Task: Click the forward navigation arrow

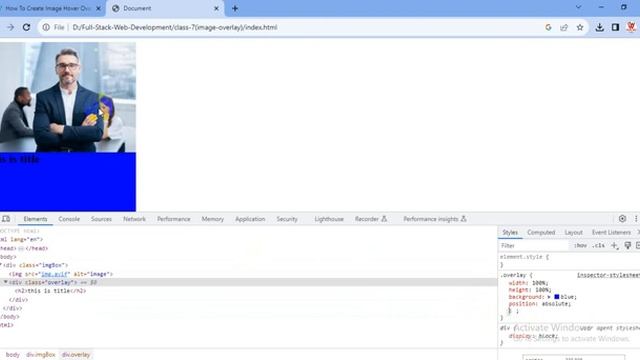Action: click(x=10, y=27)
